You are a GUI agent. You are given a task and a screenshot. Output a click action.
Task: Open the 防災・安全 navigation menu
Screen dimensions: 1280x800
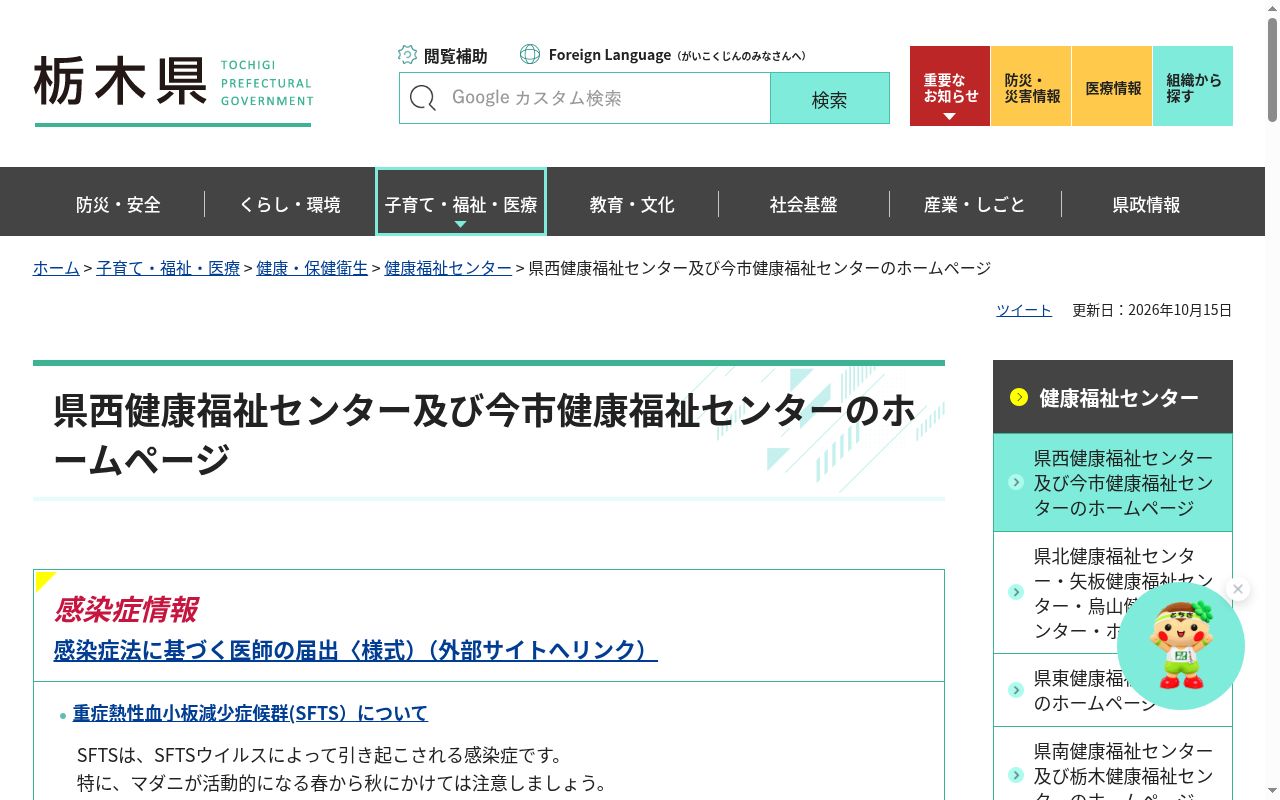coord(118,204)
